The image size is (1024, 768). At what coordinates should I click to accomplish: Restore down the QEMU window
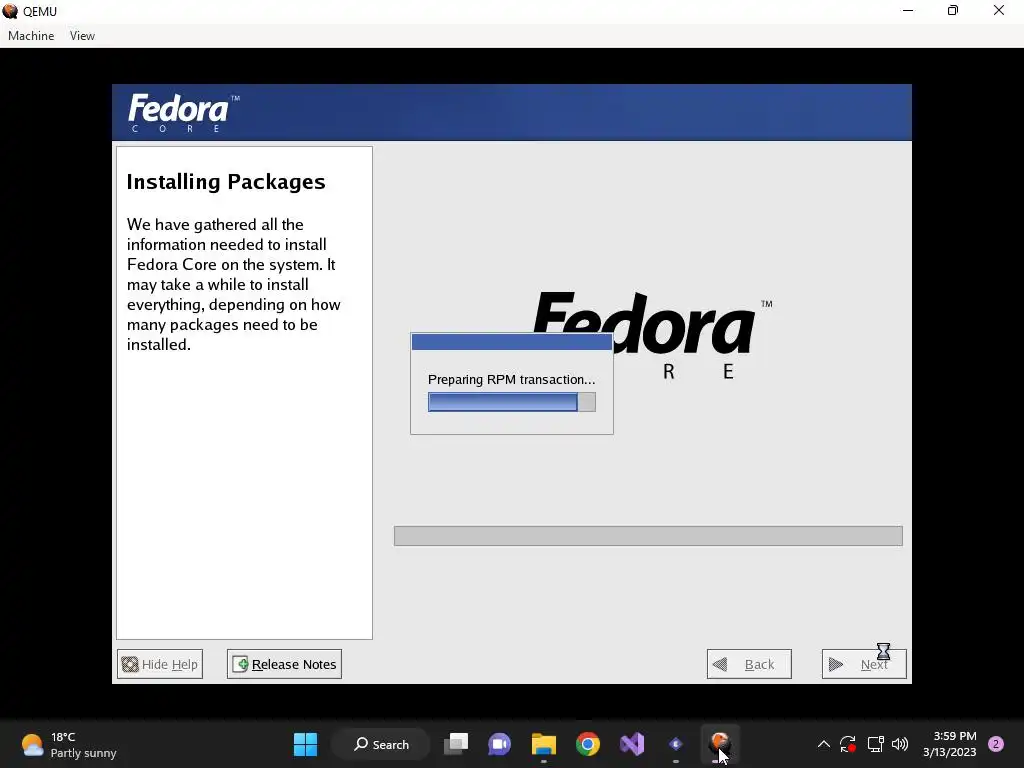tap(953, 11)
